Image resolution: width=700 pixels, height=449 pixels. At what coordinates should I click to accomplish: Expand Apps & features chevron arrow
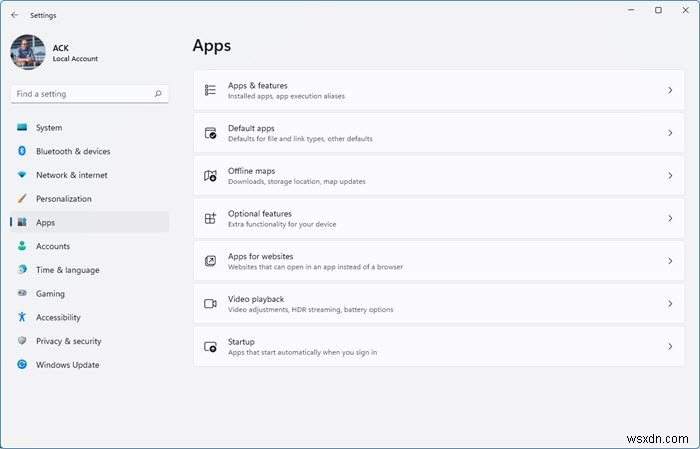point(670,90)
